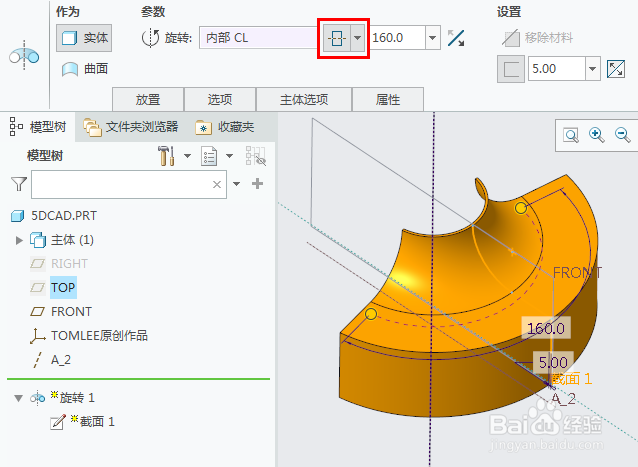Open the search field dropdown arrow
Viewport: 638px width, 467px height.
pyautogui.click(x=236, y=184)
